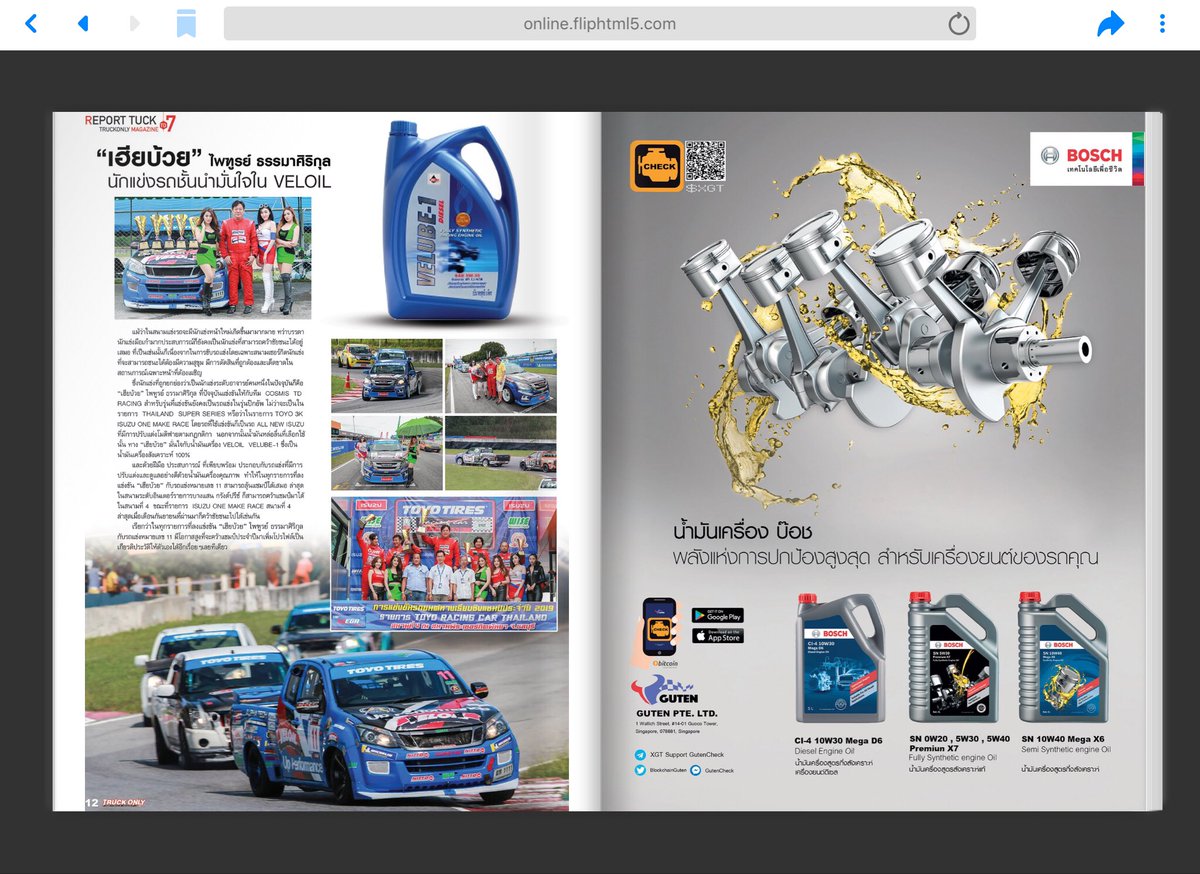The height and width of the screenshot is (874, 1200).
Task: Open the podium photo with Toyo Tires banner
Action: tap(444, 563)
